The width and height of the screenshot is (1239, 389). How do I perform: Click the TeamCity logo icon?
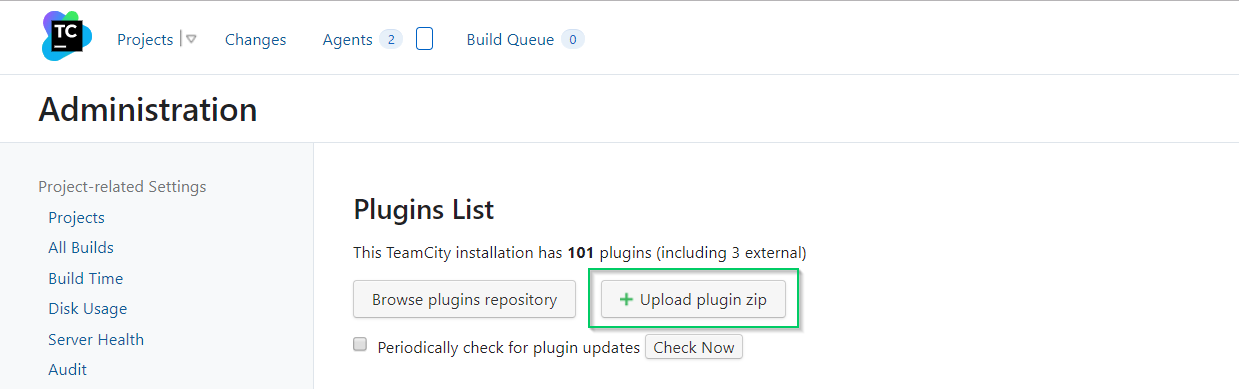[x=66, y=37]
